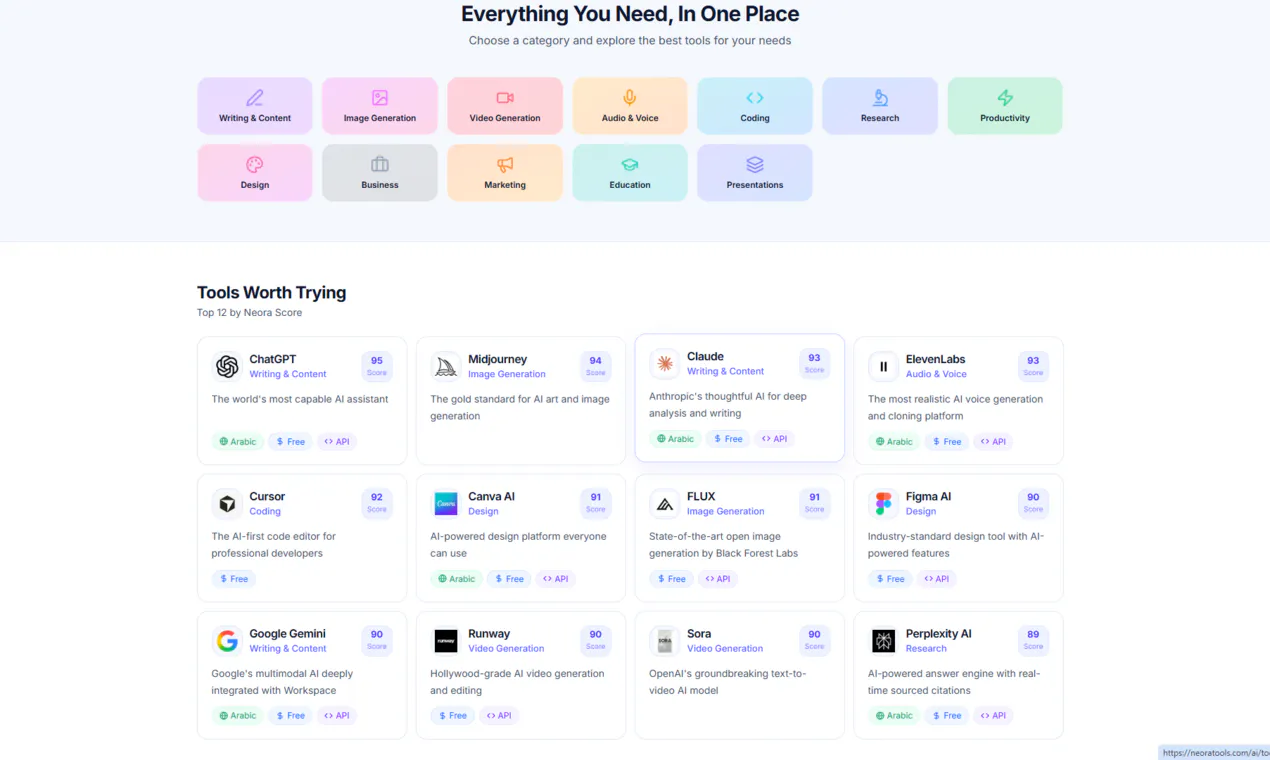The width and height of the screenshot is (1270, 760).
Task: Open the Writing & Content category tile
Action: [x=255, y=106]
